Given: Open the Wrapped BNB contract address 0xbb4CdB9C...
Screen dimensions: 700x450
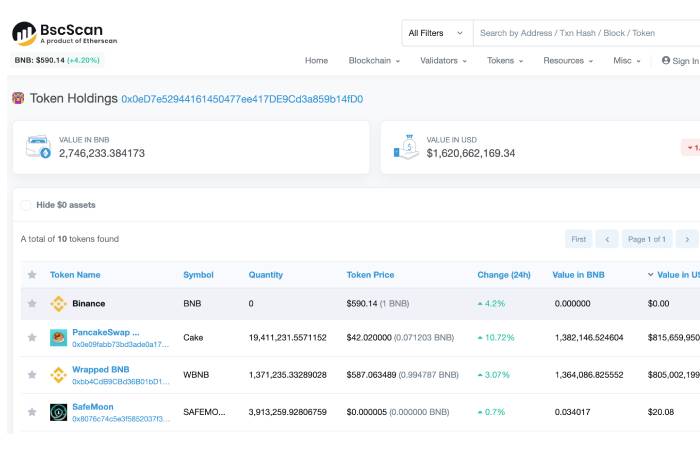Looking at the screenshot, I should 121,382.
